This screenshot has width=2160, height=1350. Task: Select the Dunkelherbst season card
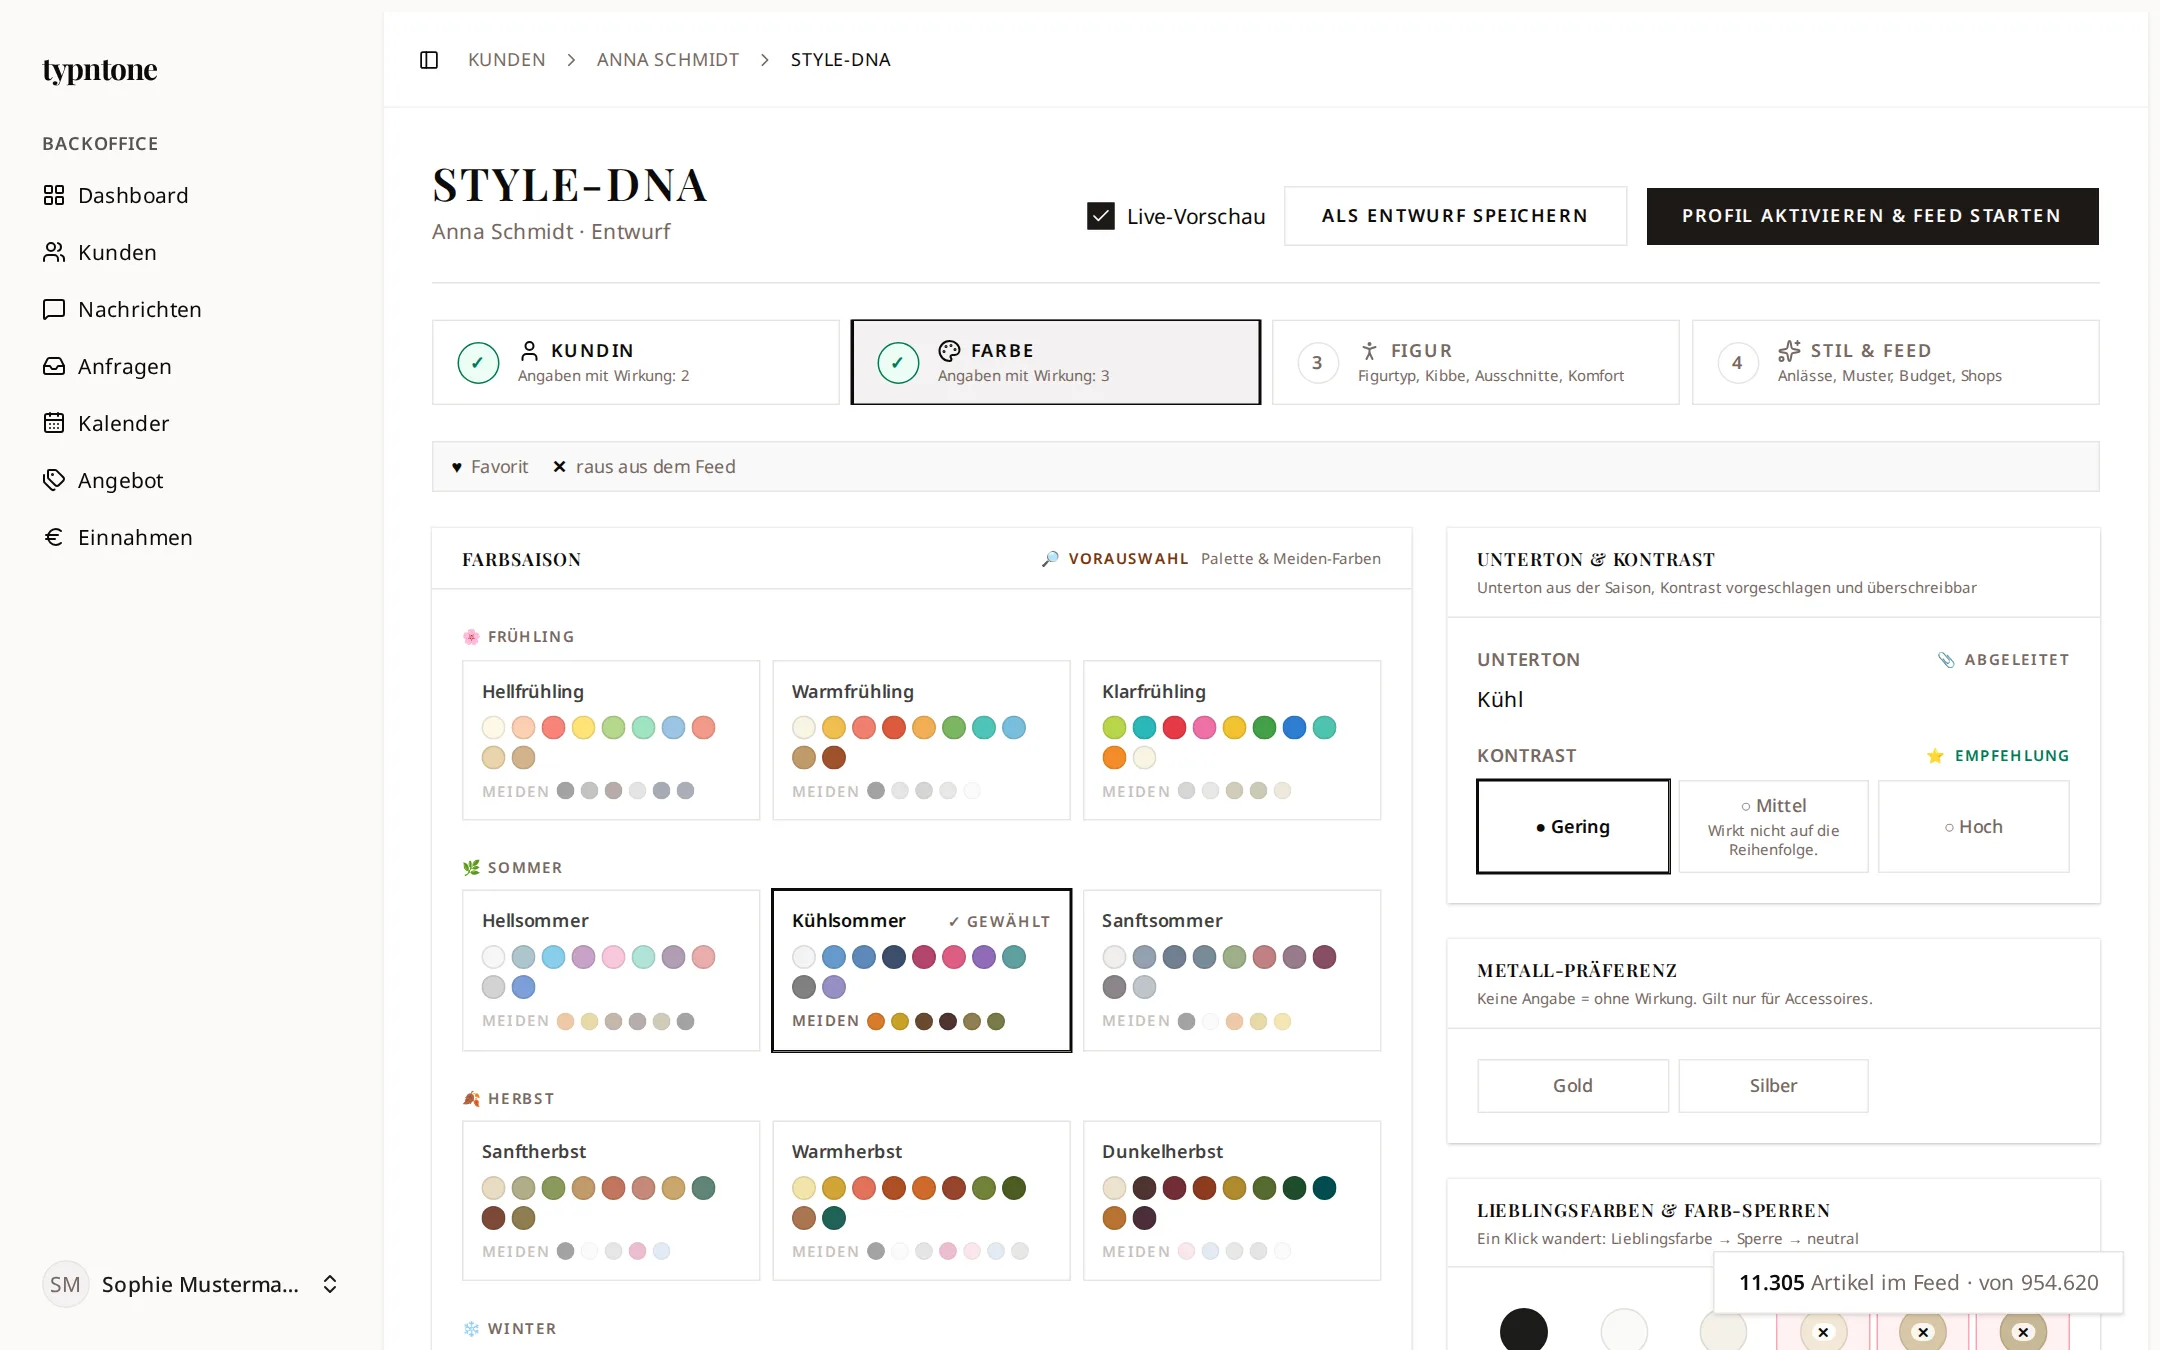click(1232, 1201)
